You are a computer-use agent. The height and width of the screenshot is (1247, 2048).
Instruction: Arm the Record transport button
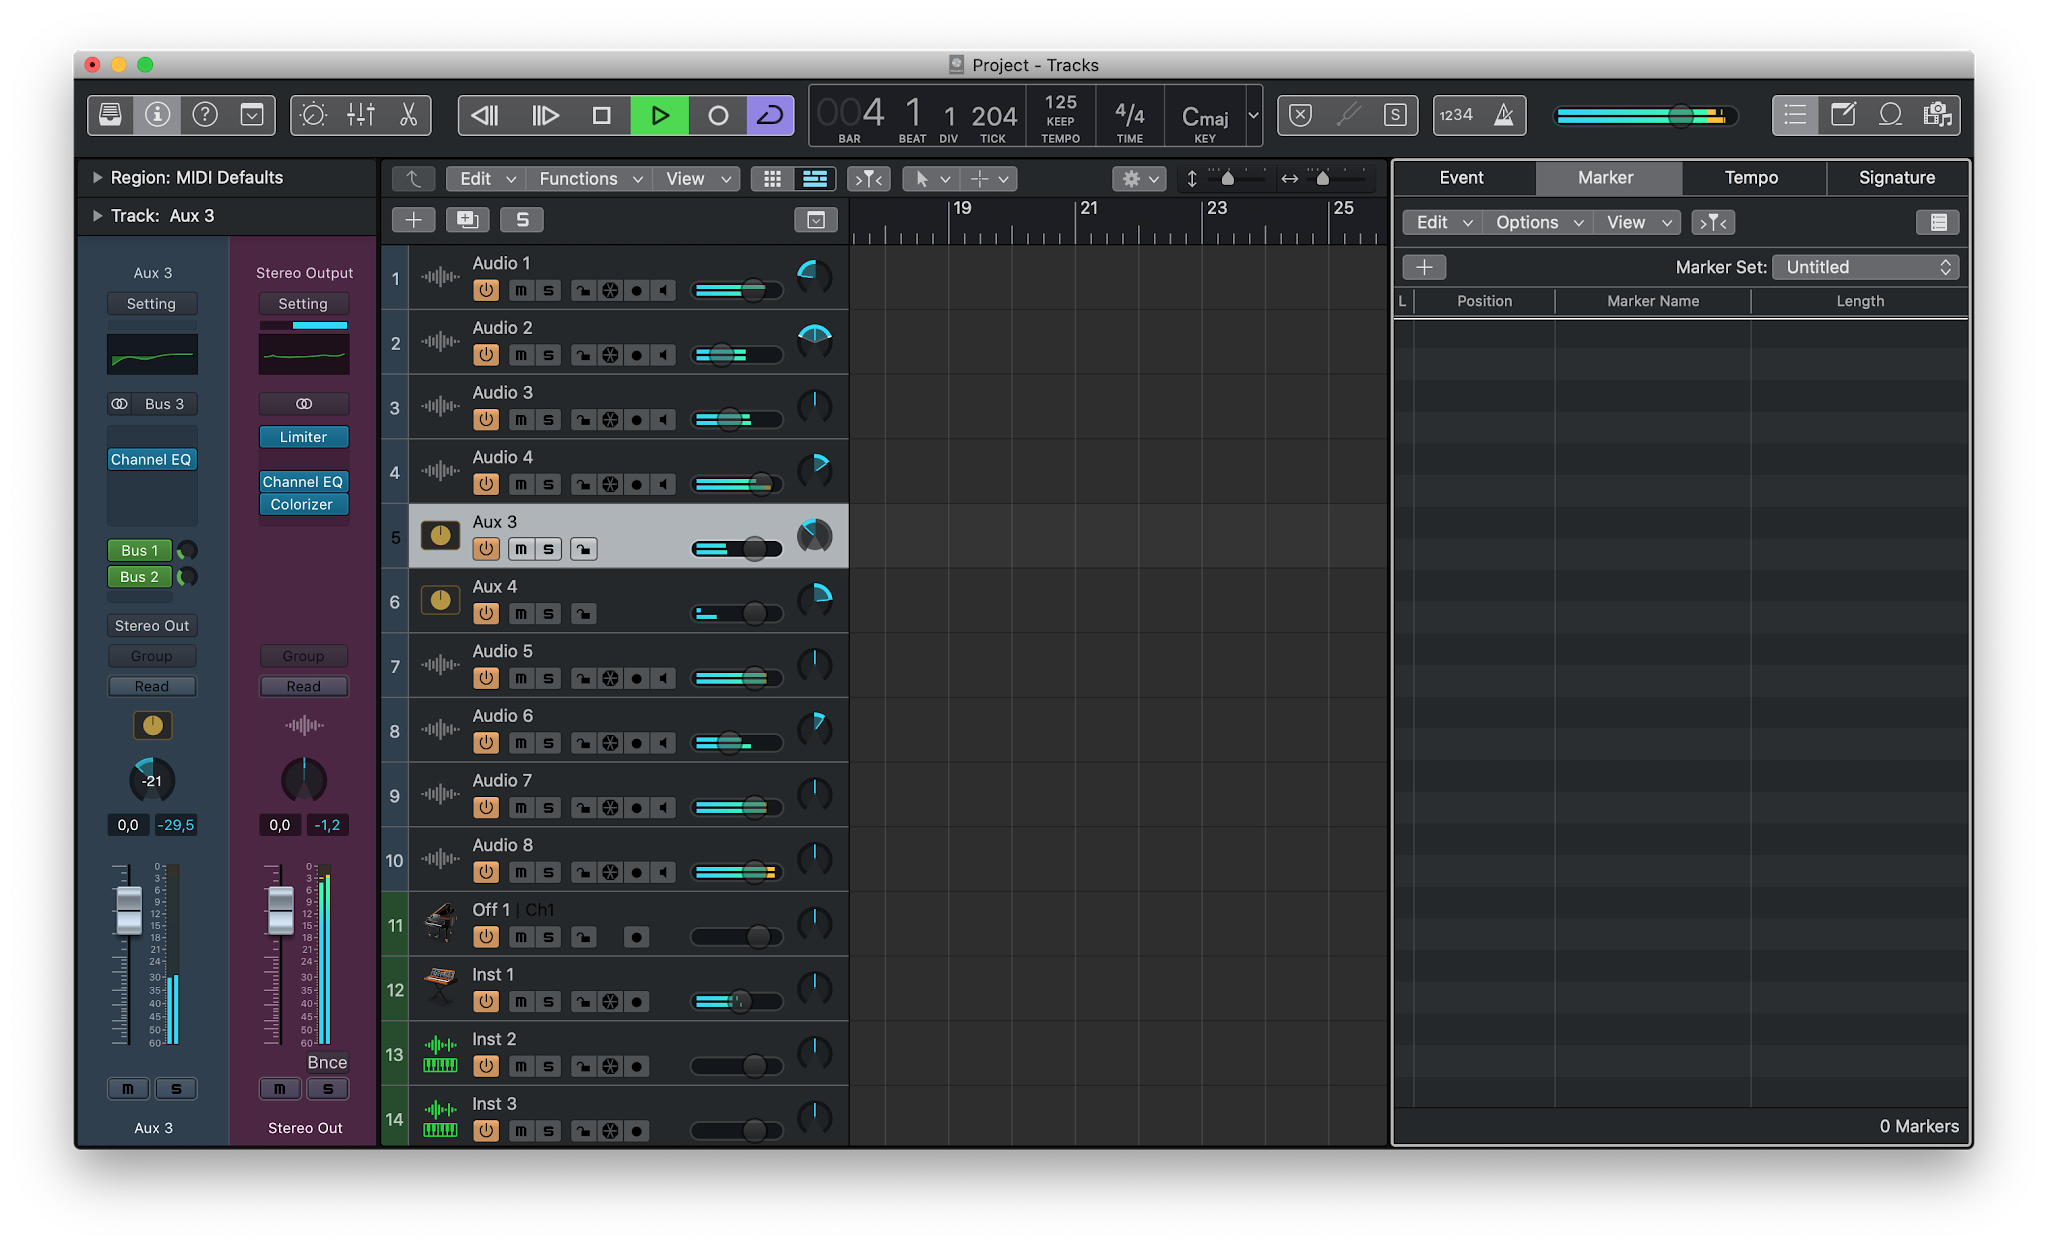tap(718, 115)
